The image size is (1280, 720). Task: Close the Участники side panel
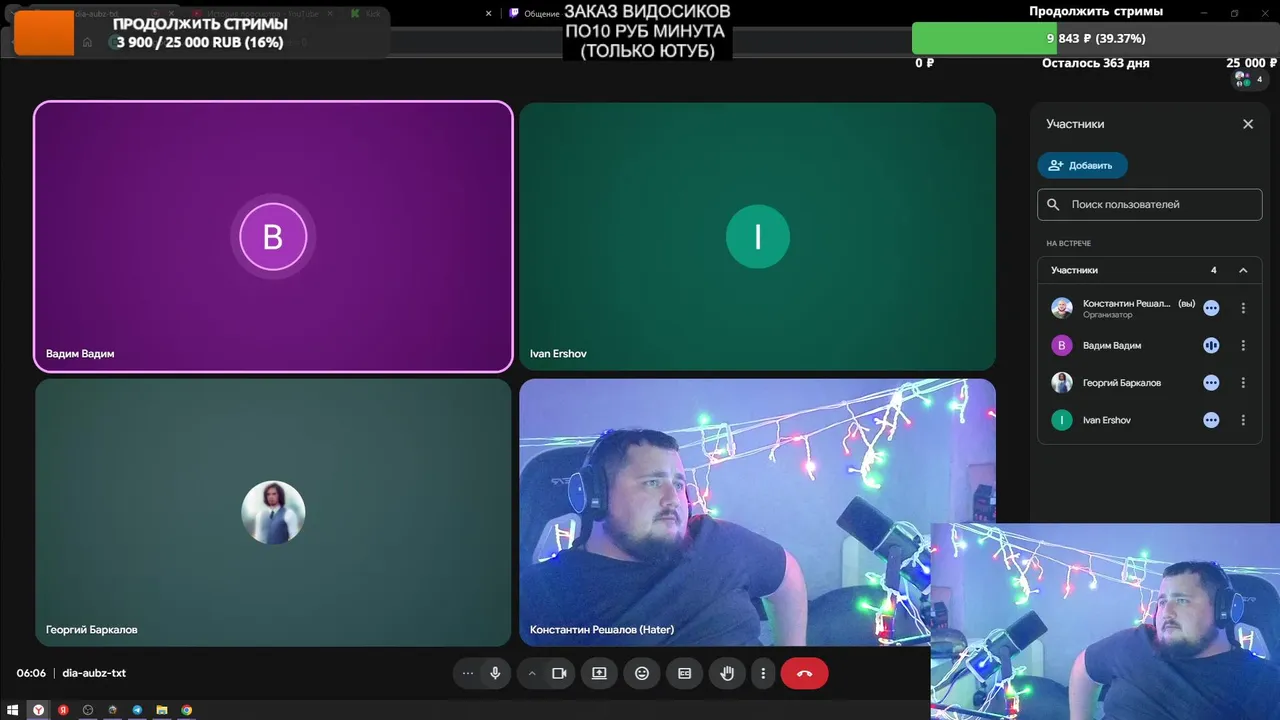[x=1248, y=124]
